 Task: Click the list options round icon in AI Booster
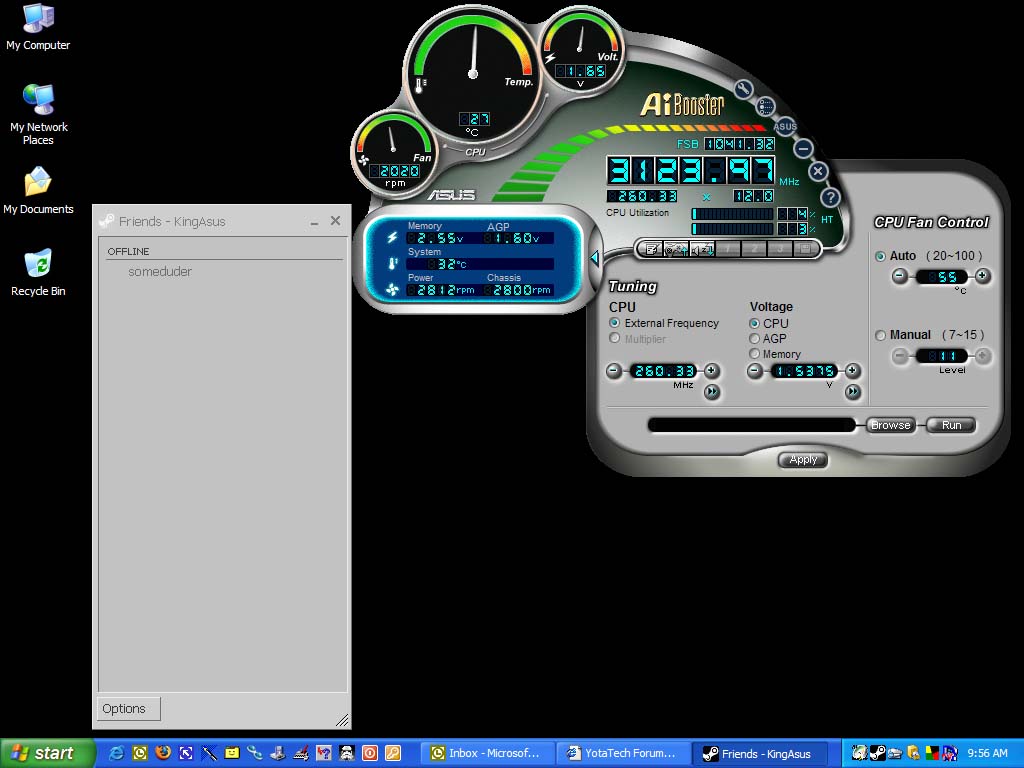(x=765, y=106)
